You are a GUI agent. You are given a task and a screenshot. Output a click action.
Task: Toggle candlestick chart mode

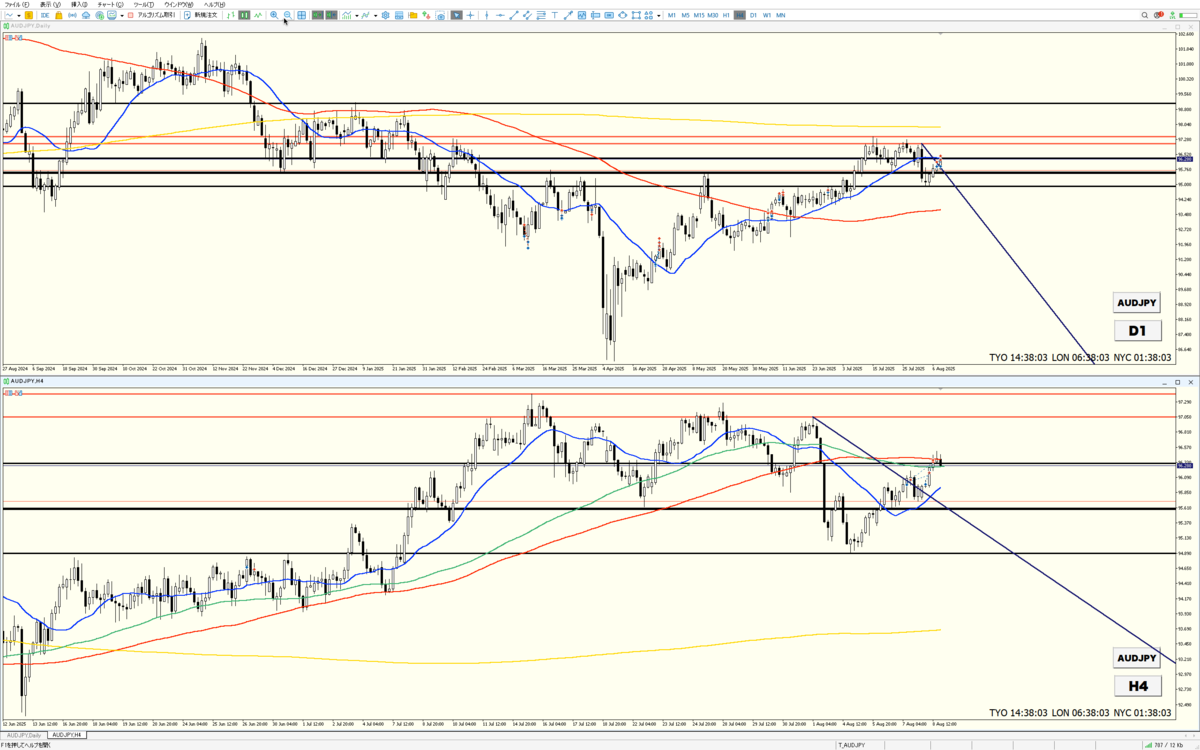pos(245,16)
